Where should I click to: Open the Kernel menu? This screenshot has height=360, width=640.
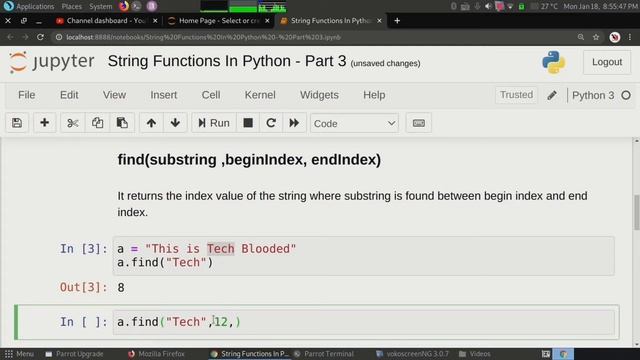pos(260,95)
